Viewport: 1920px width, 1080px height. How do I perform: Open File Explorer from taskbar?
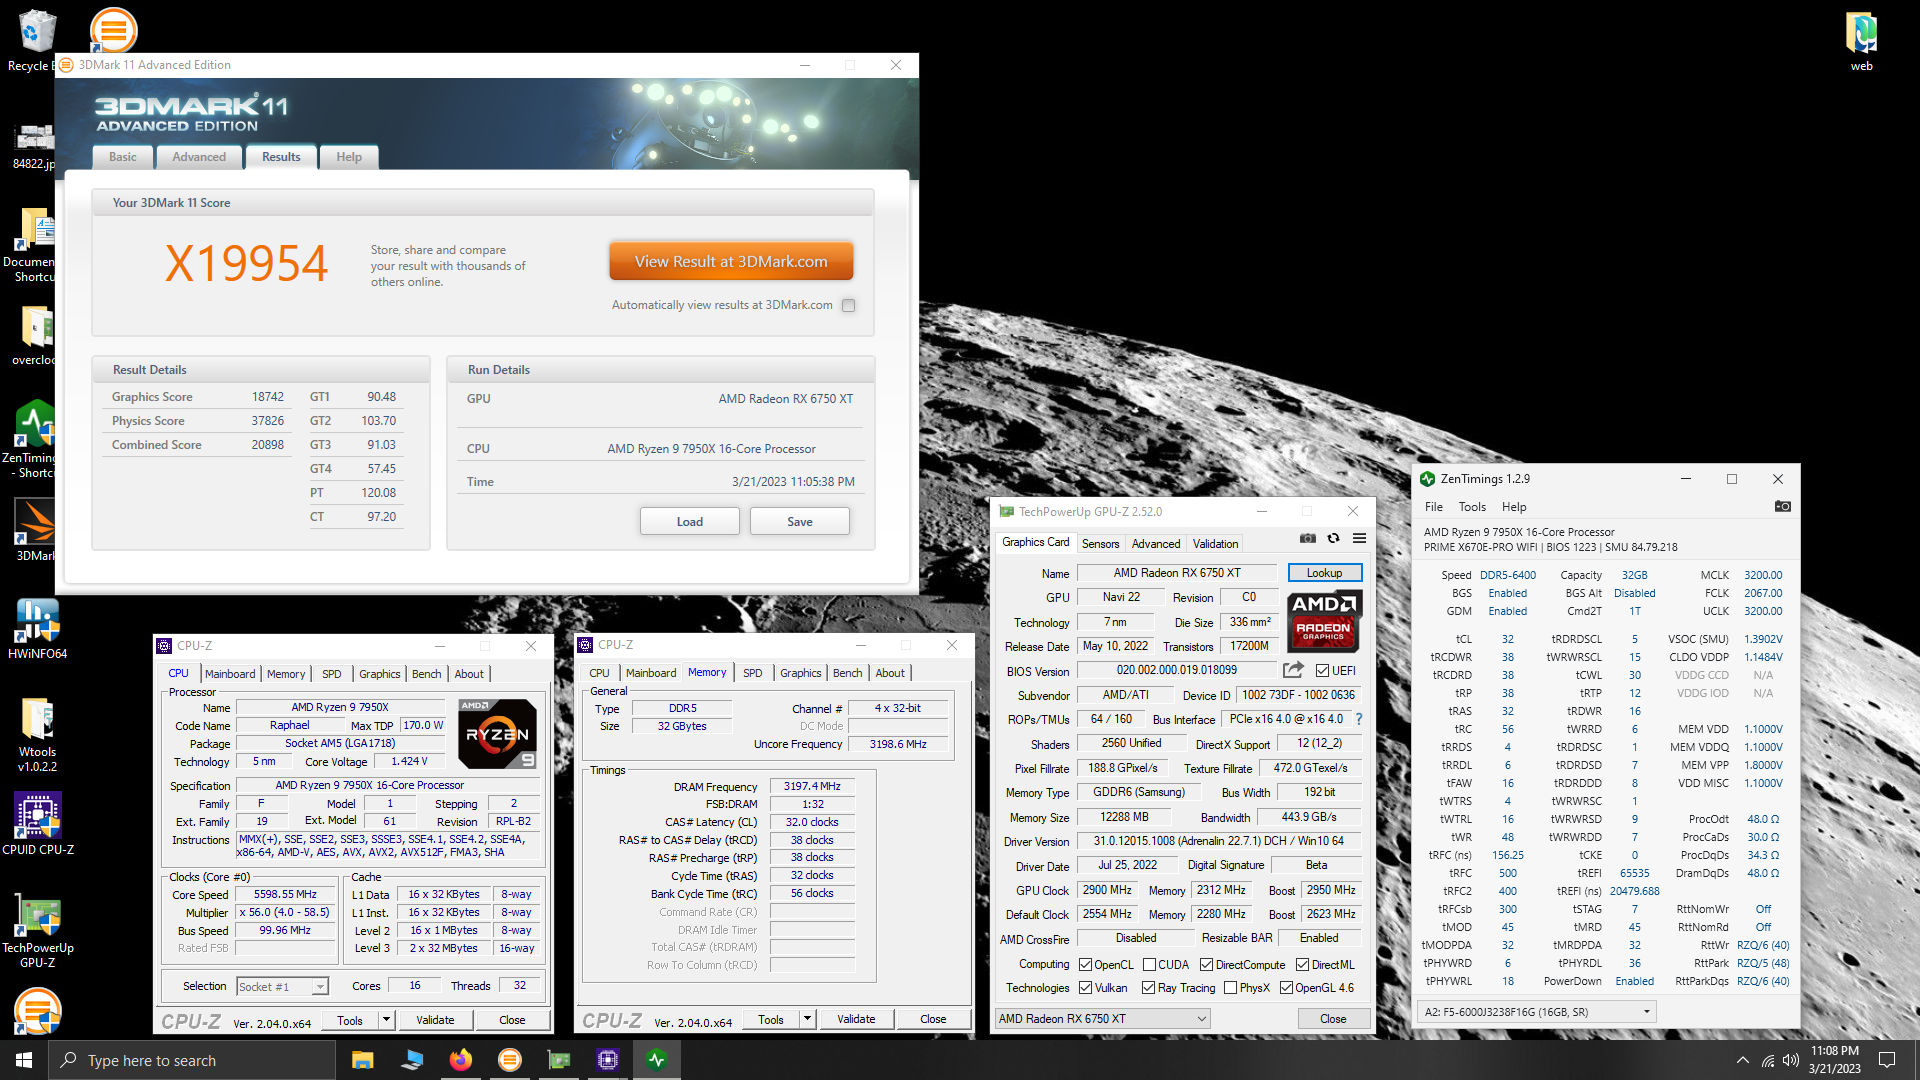click(362, 1060)
